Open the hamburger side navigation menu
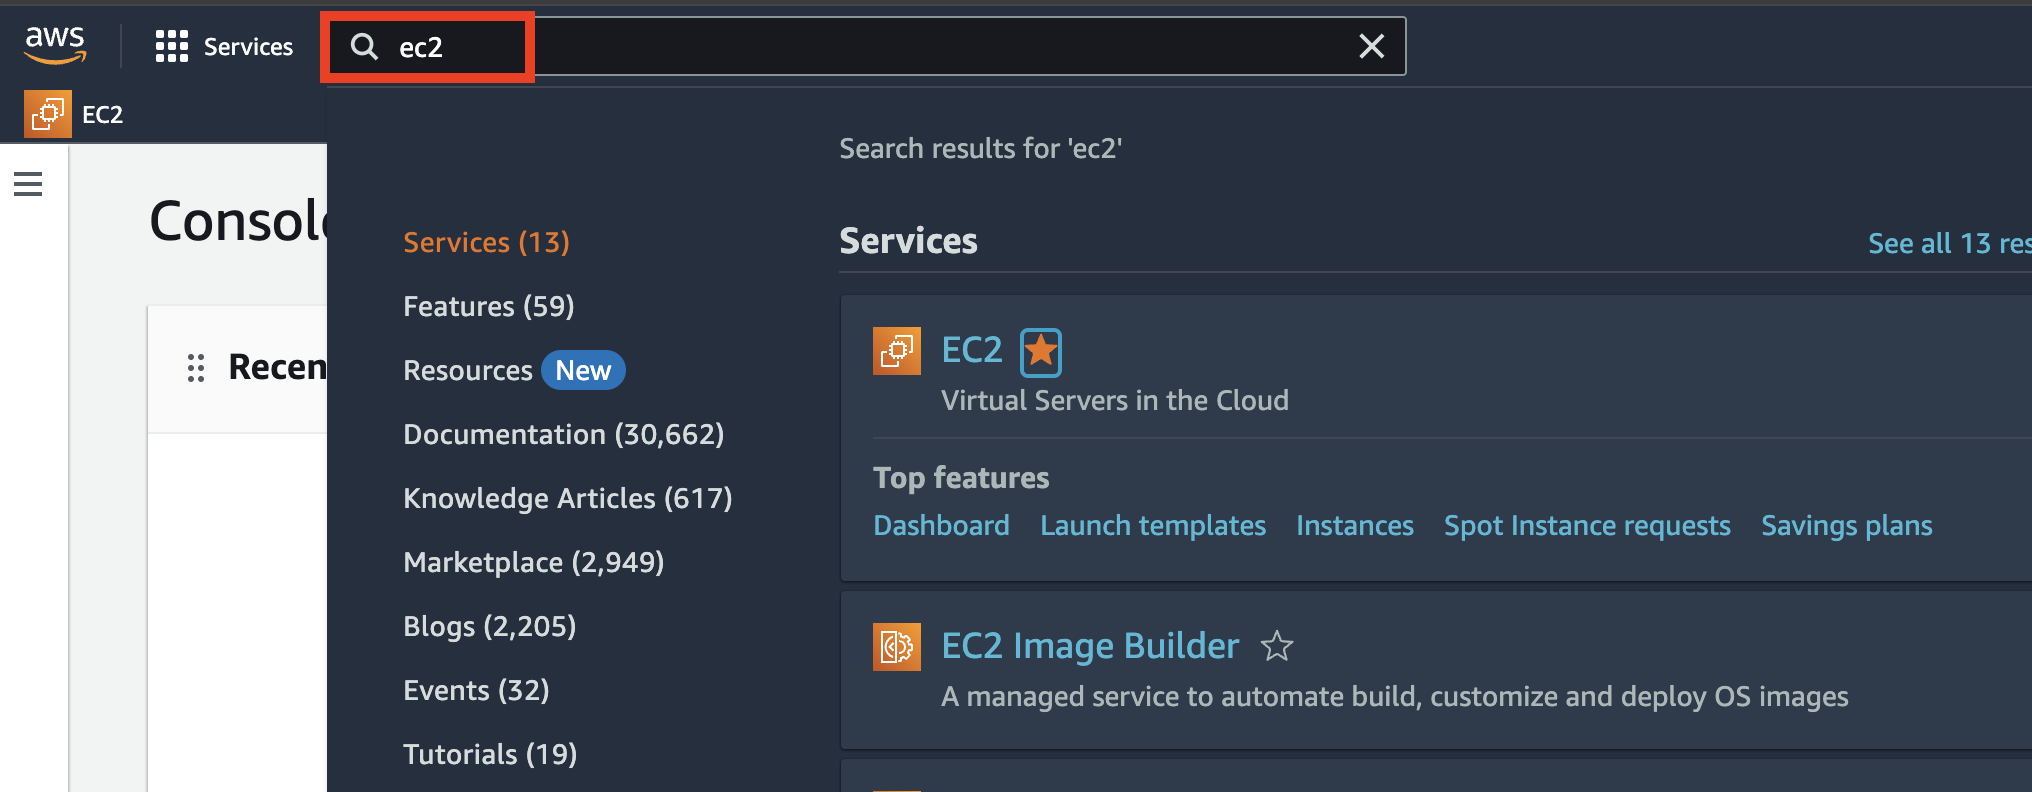 [x=28, y=184]
